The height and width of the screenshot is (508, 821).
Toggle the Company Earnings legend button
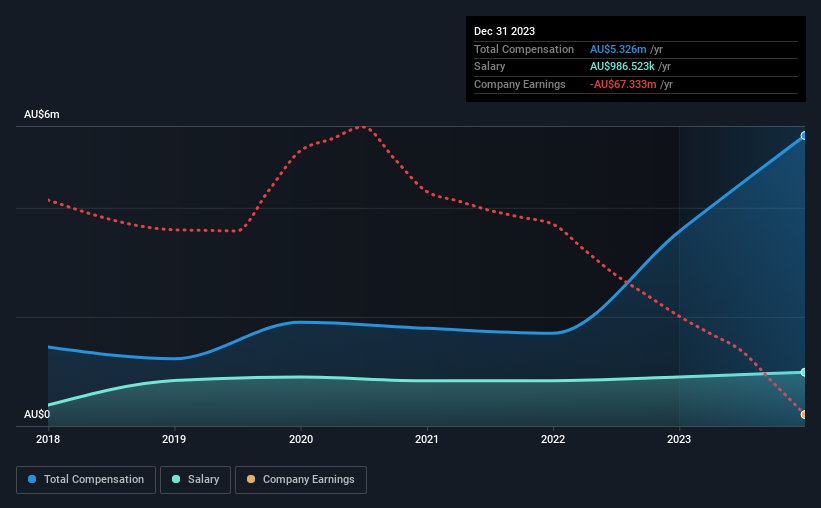point(301,480)
